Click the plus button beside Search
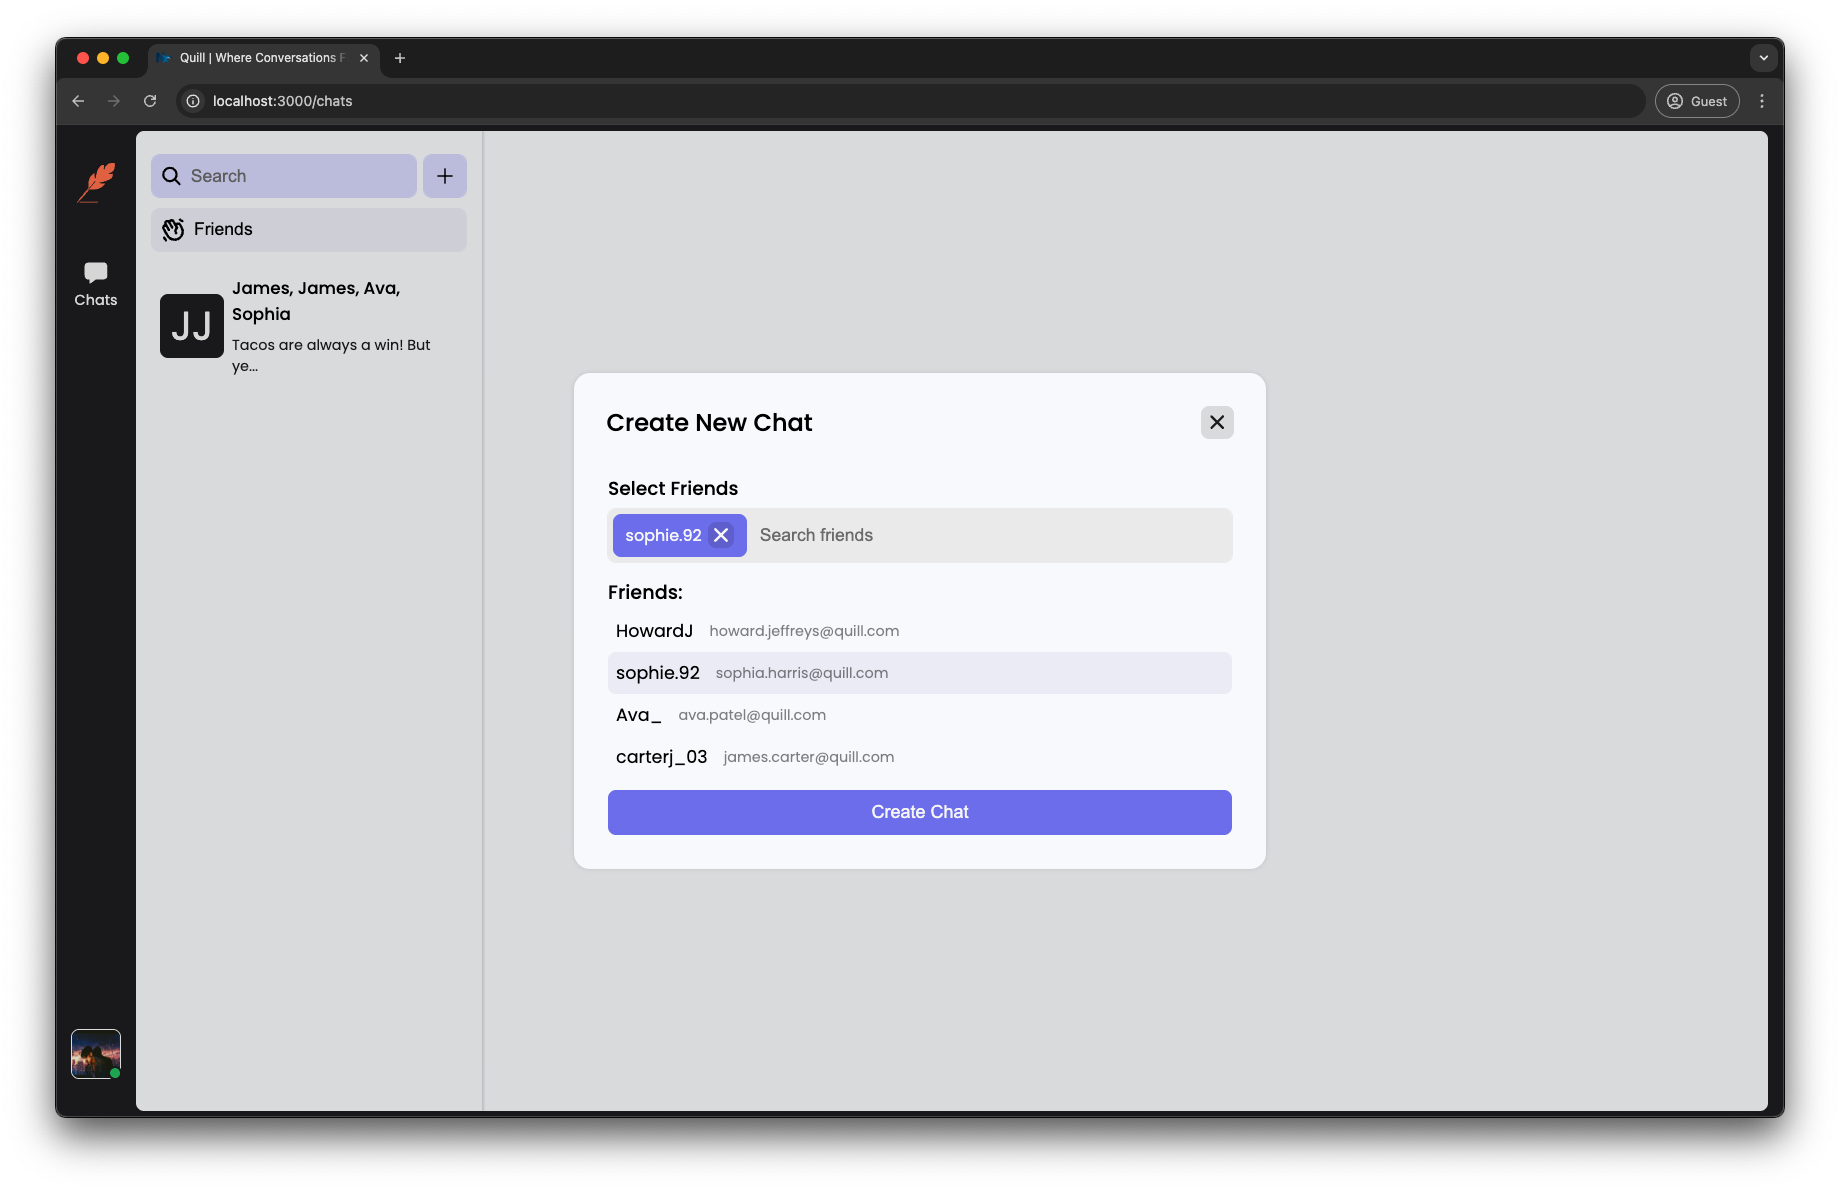1840x1191 pixels. (x=445, y=176)
